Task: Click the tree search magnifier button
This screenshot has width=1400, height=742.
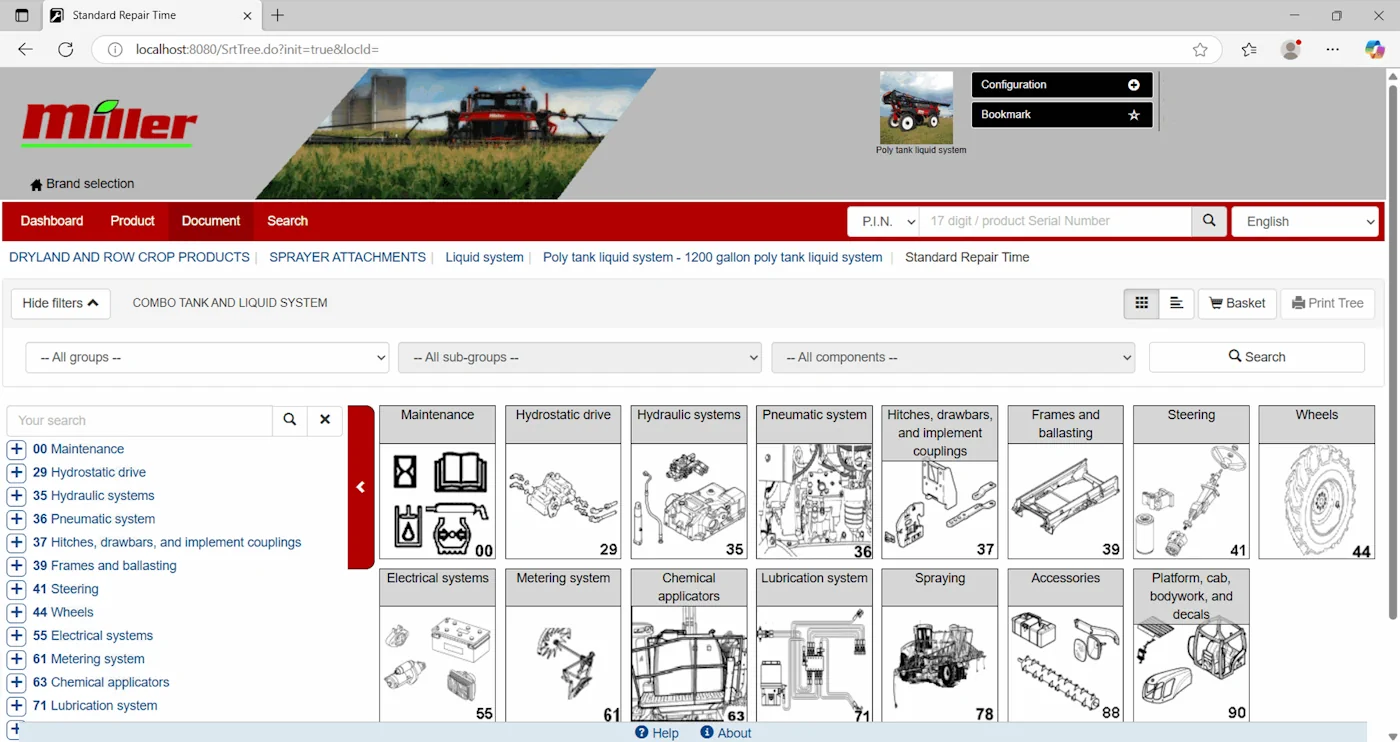Action: (289, 420)
